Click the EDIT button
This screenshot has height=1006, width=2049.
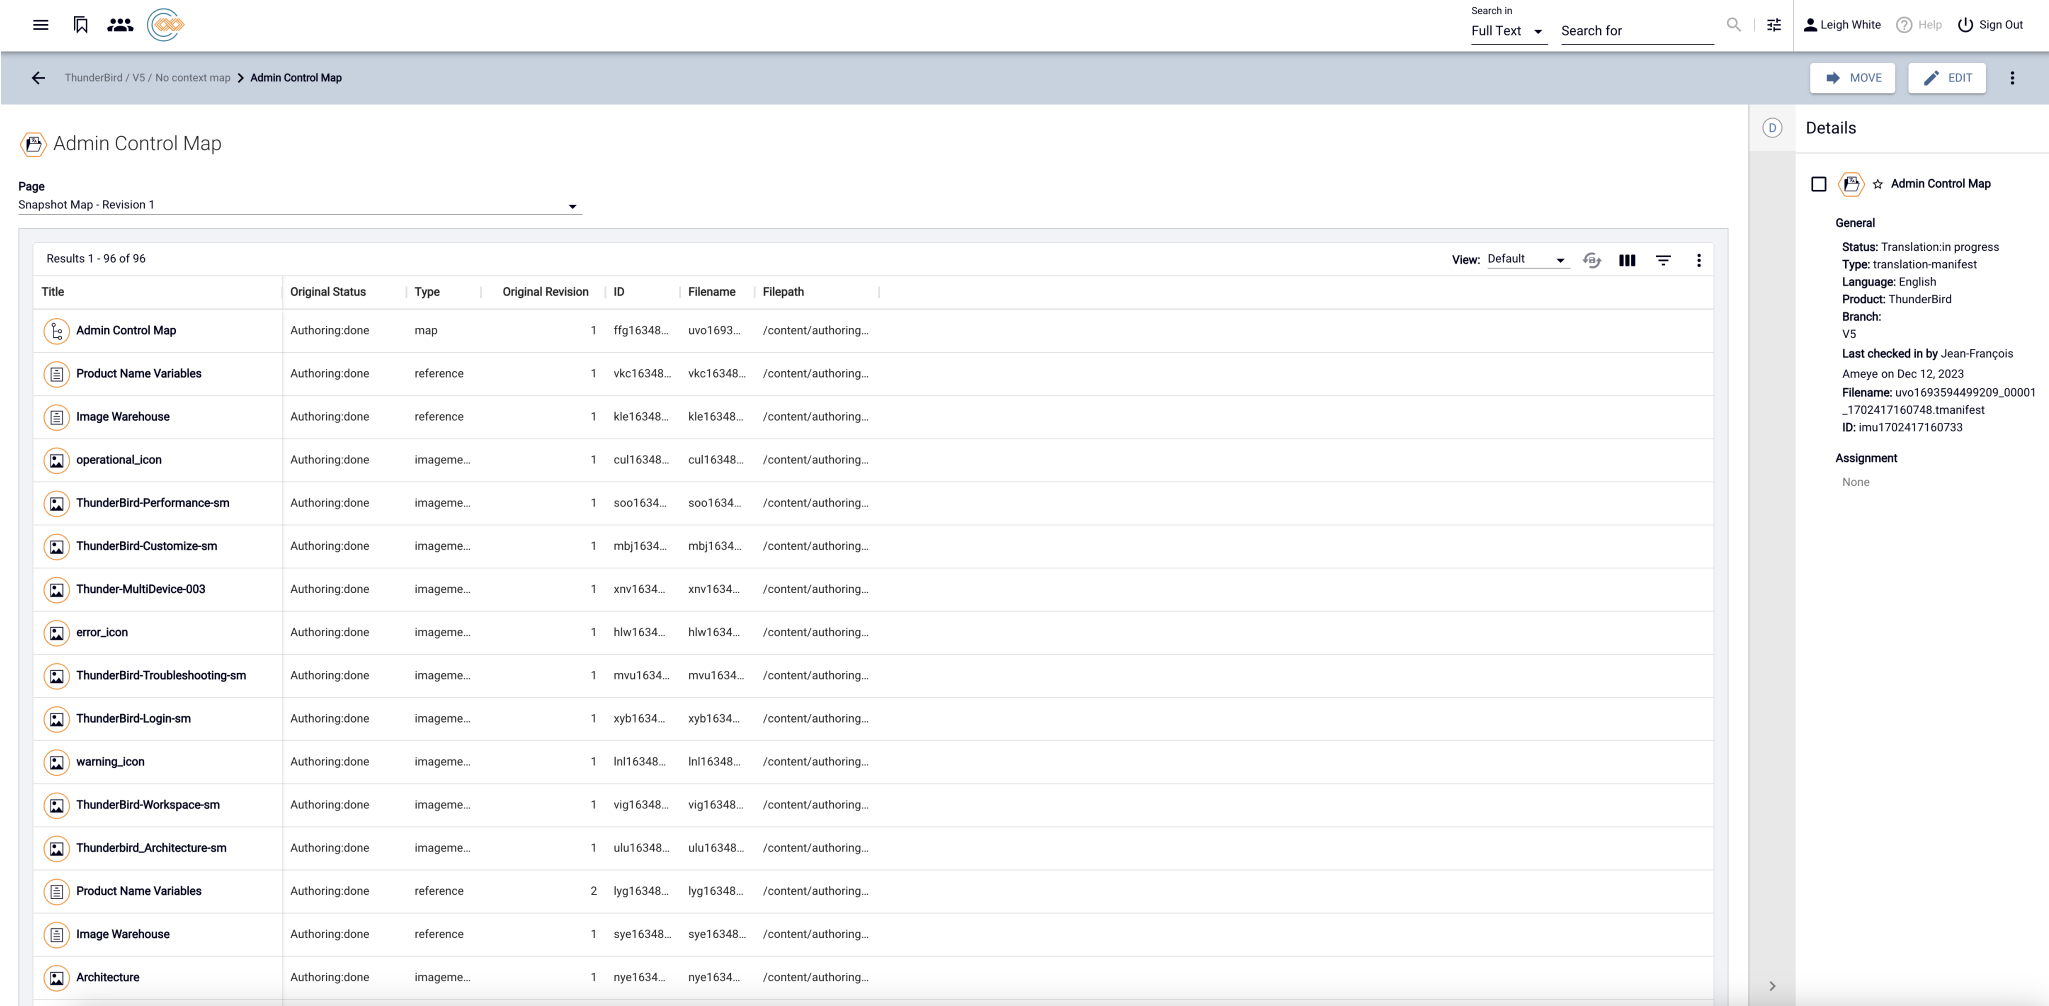click(x=1947, y=78)
